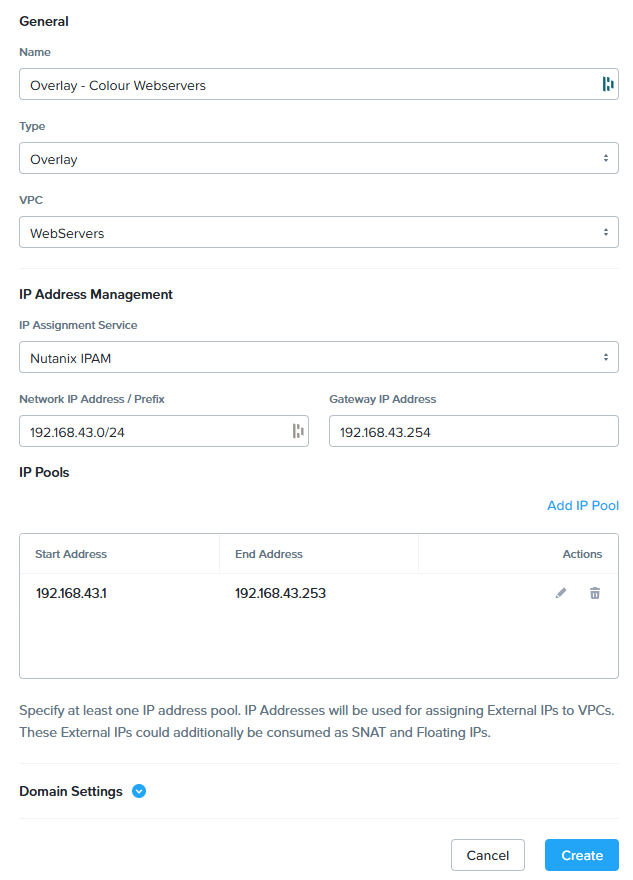Image resolution: width=633 pixels, height=880 pixels.
Task: Select the 192.168.43.1 pool row
Action: click(319, 593)
